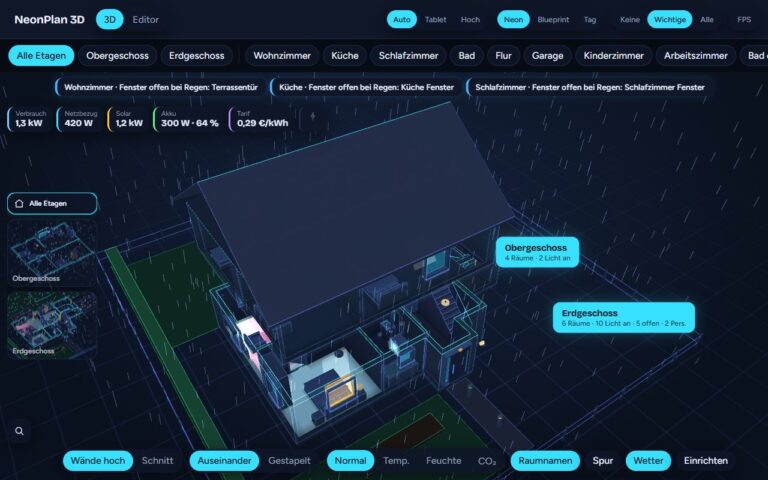Apply the Blueprint theme
Image resolution: width=768 pixels, height=480 pixels.
(553, 20)
